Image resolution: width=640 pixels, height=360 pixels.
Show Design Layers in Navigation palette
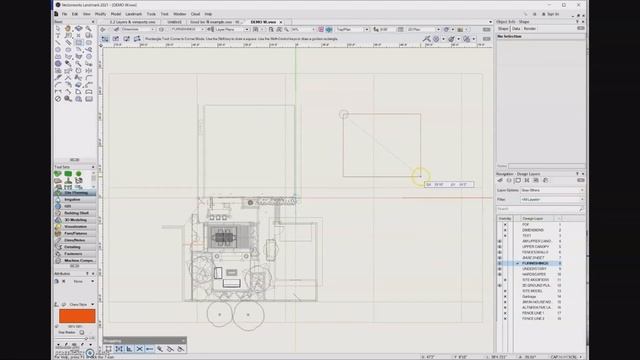pos(509,180)
